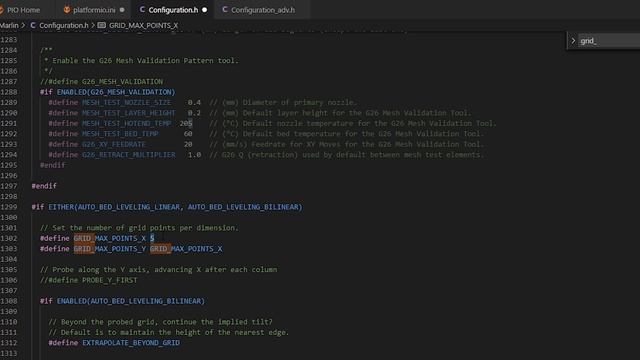Expand the find widget replace toggle chevron
Viewport: 640px width, 360px height.
[x=573, y=41]
